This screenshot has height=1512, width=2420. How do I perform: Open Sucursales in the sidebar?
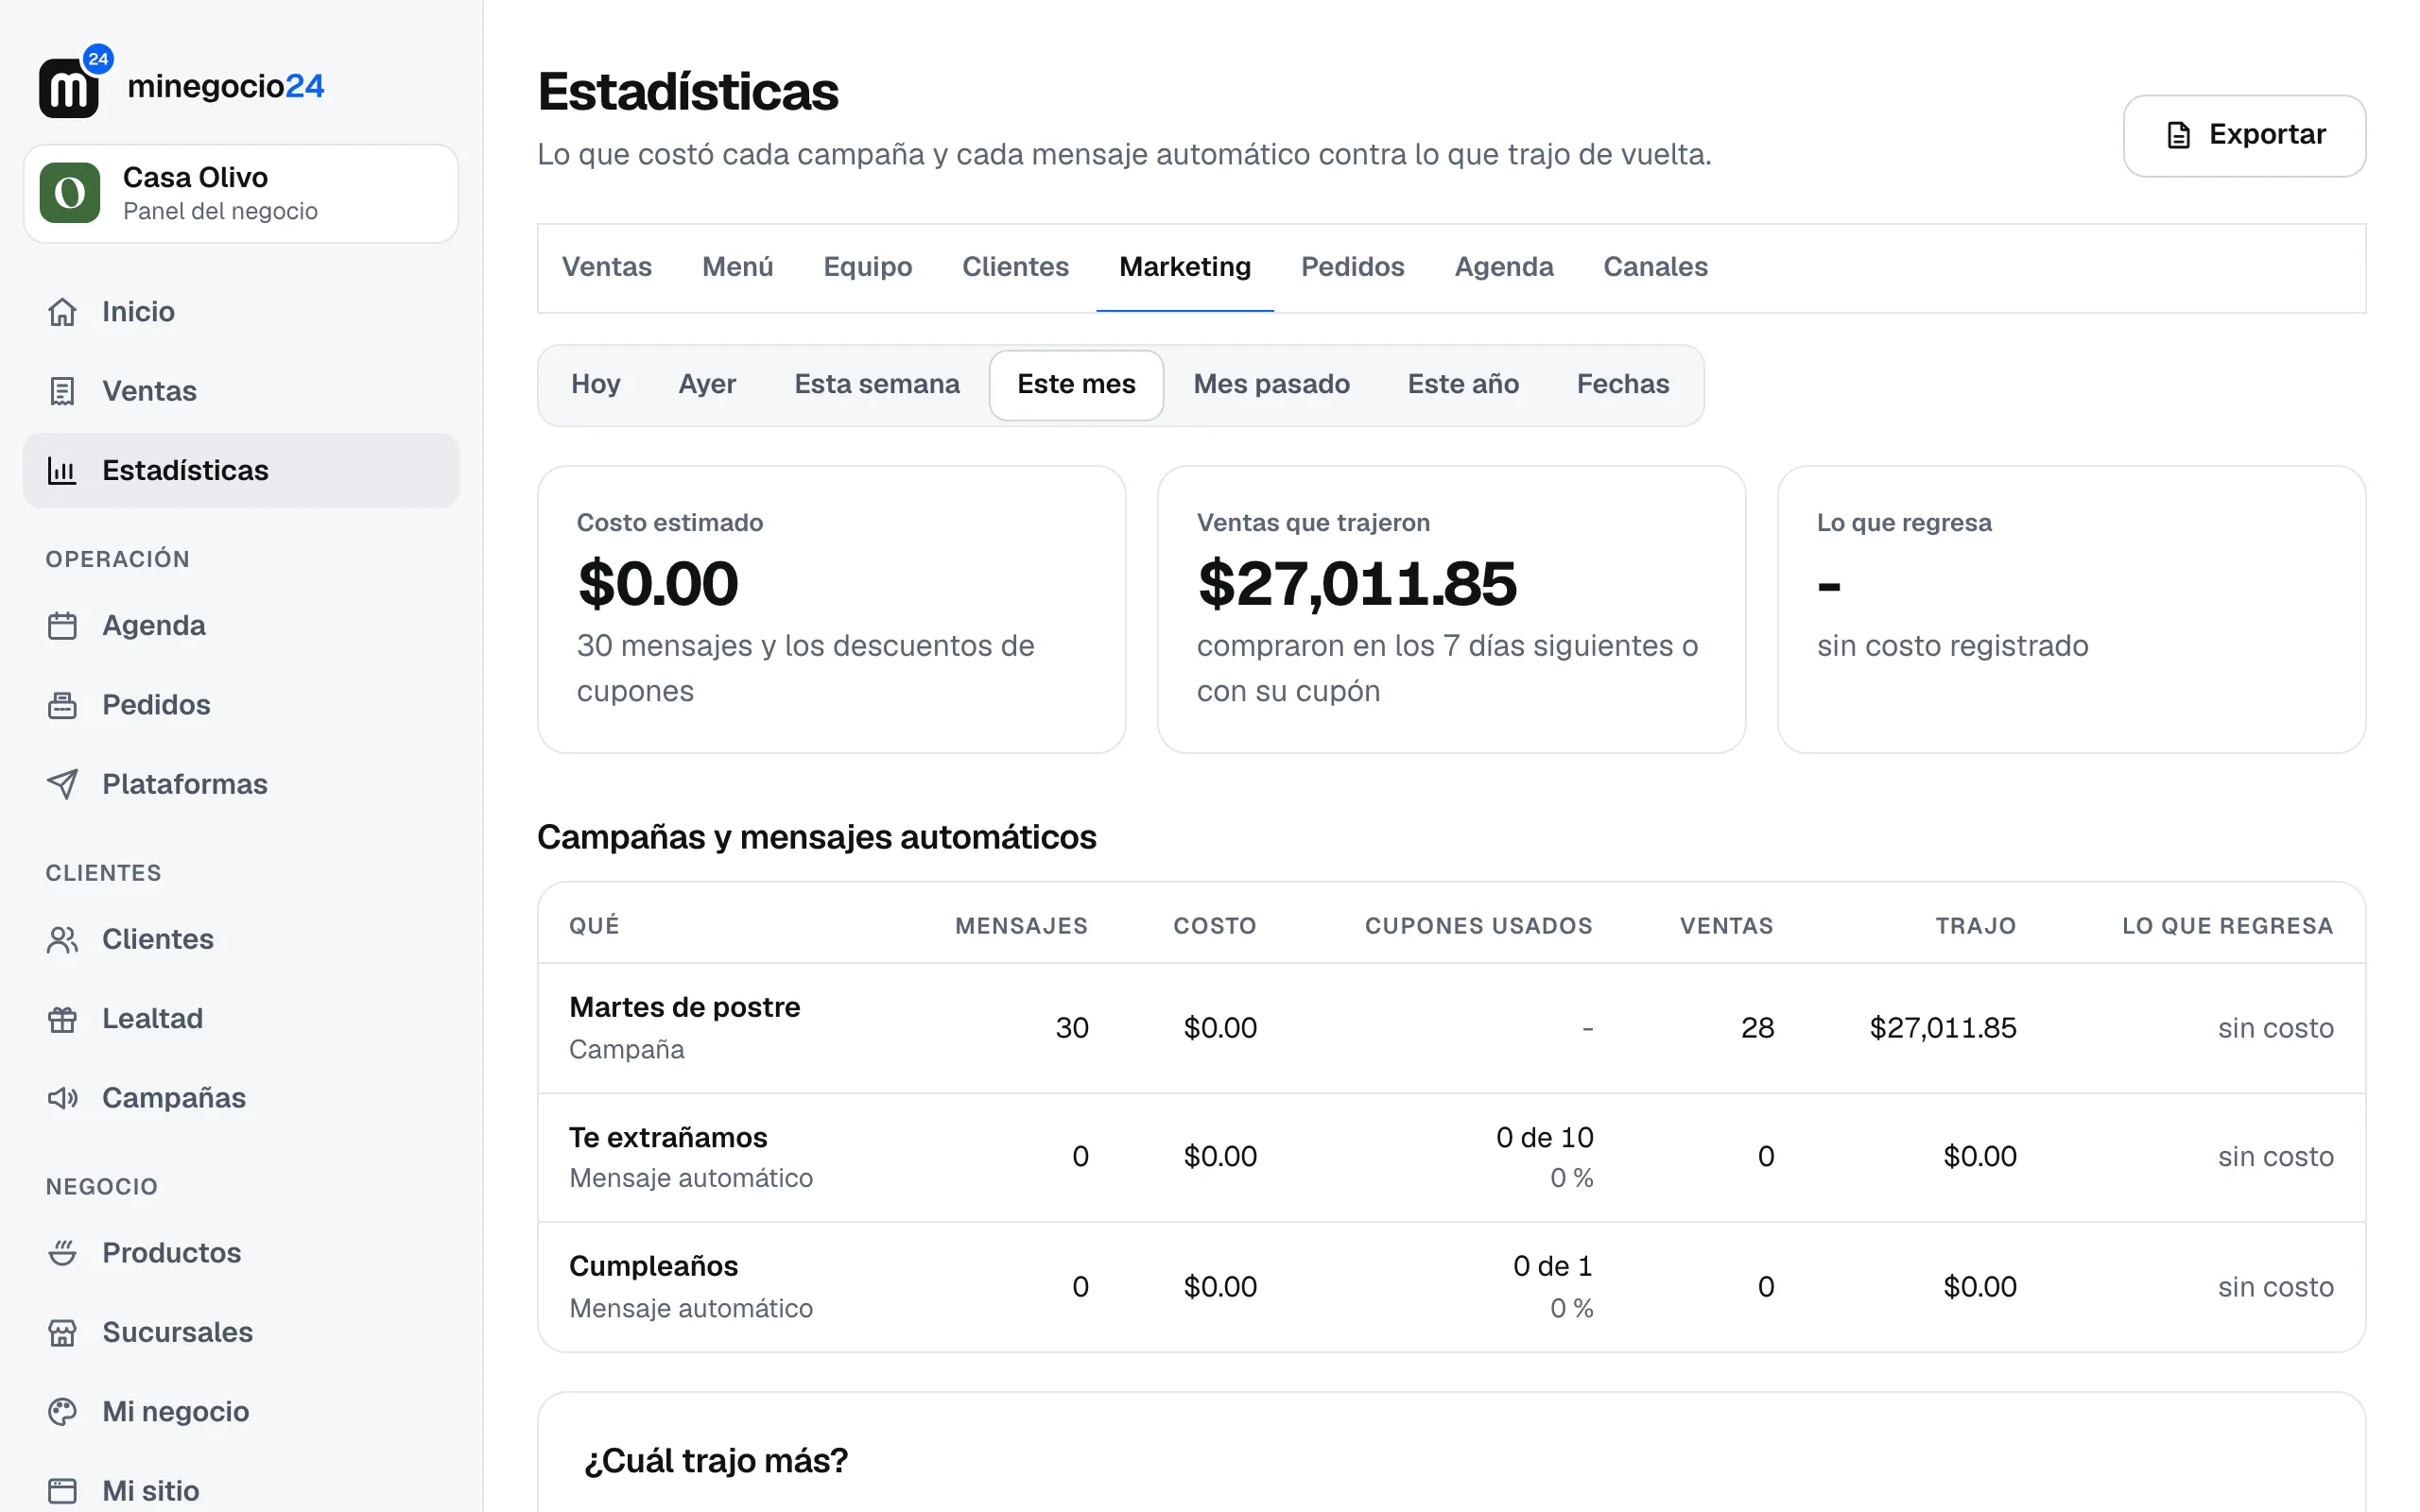(x=241, y=1333)
